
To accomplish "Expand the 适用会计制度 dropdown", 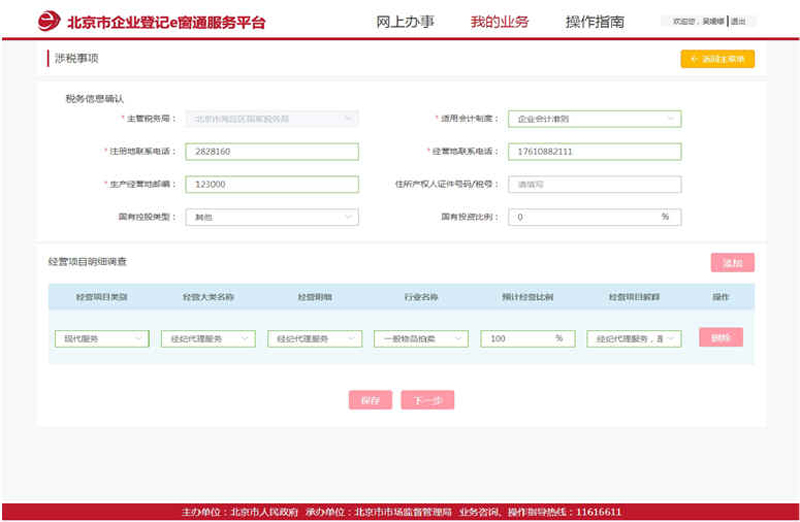I will [x=594, y=119].
